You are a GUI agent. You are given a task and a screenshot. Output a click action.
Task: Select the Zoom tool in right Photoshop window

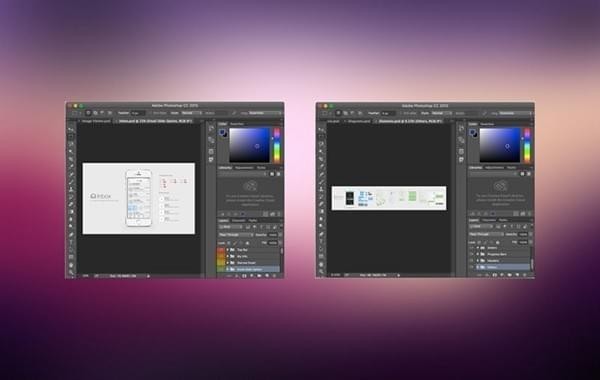(x=321, y=271)
